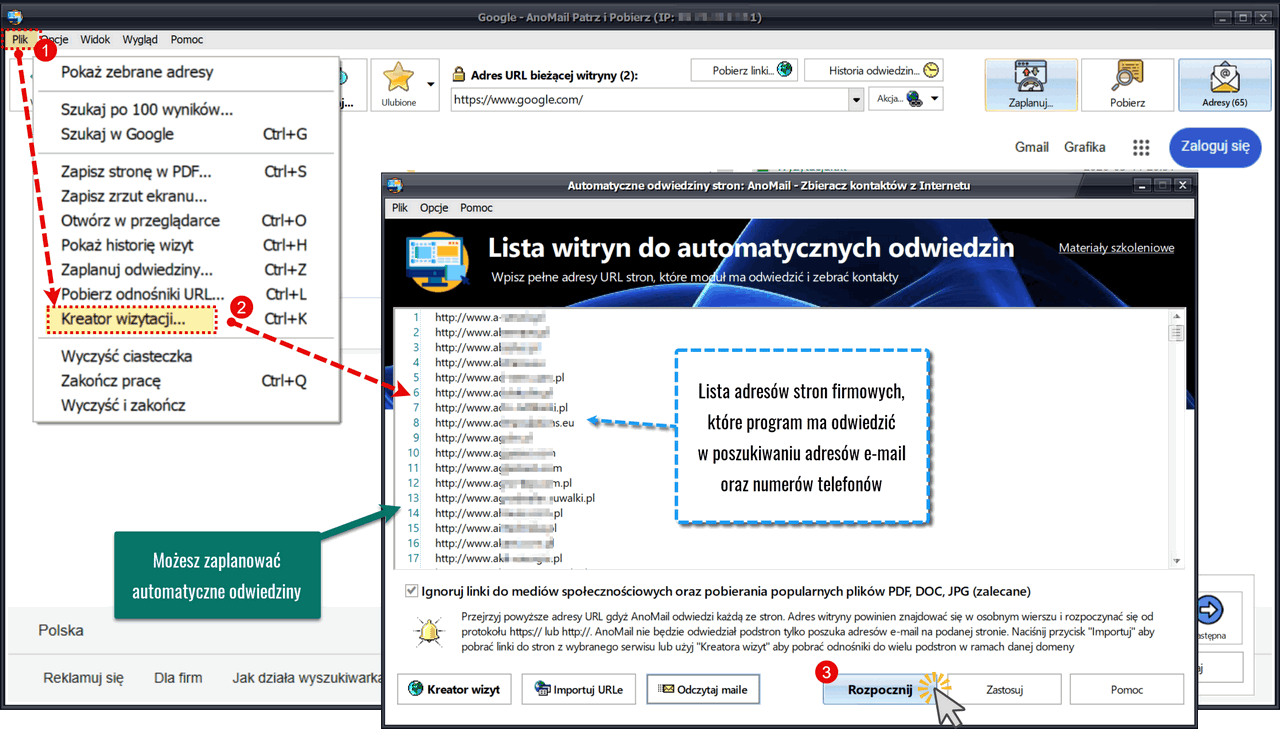Click the main window AnoMail title bar icon

[x=14, y=16]
